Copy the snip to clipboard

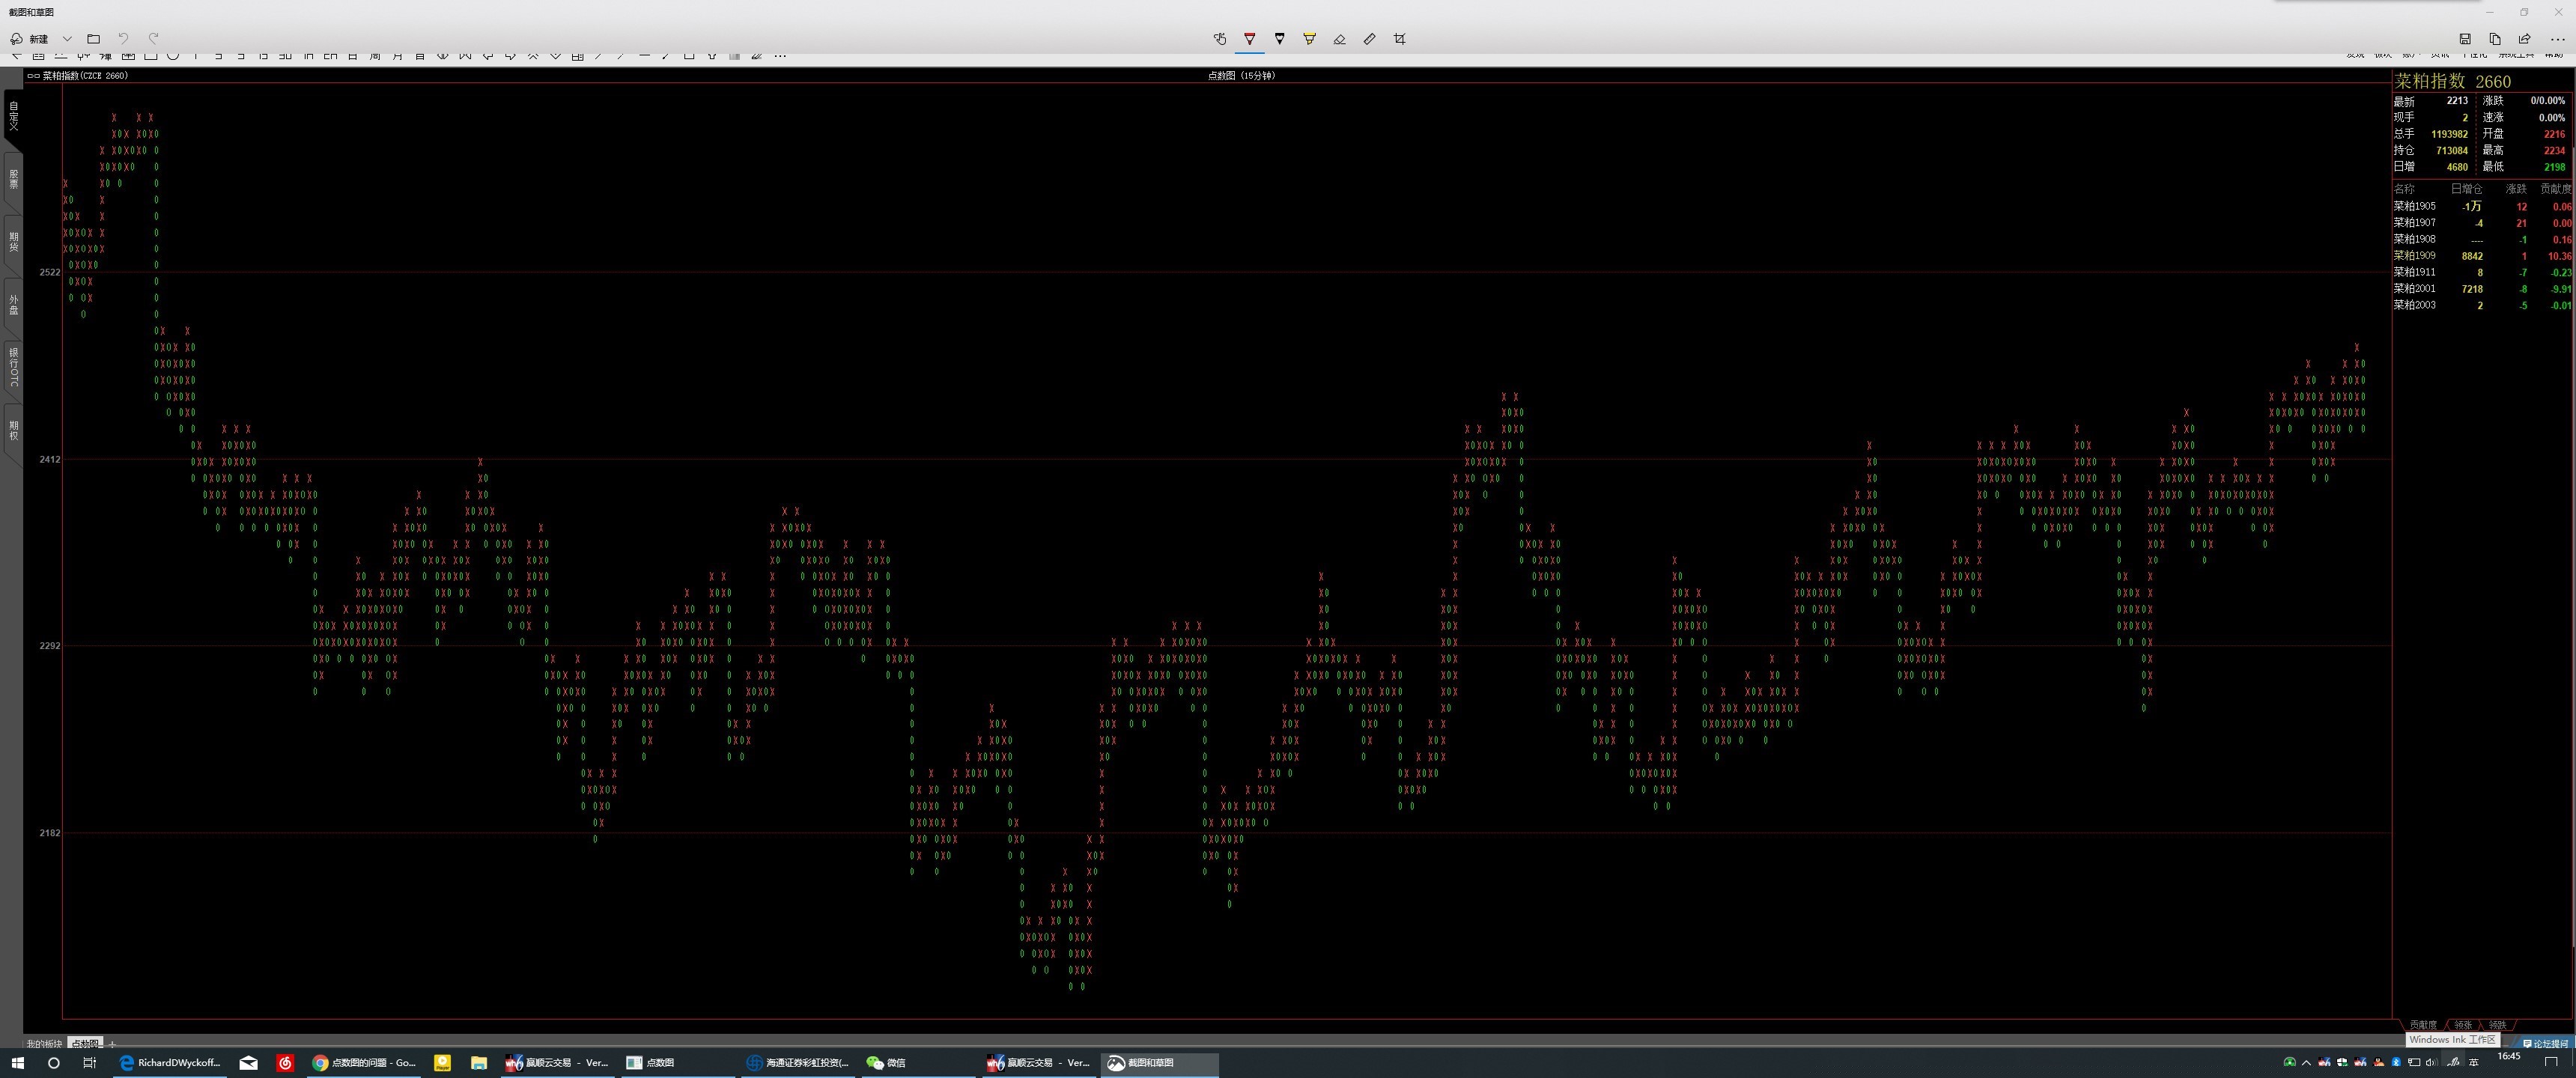pyautogui.click(x=2495, y=39)
